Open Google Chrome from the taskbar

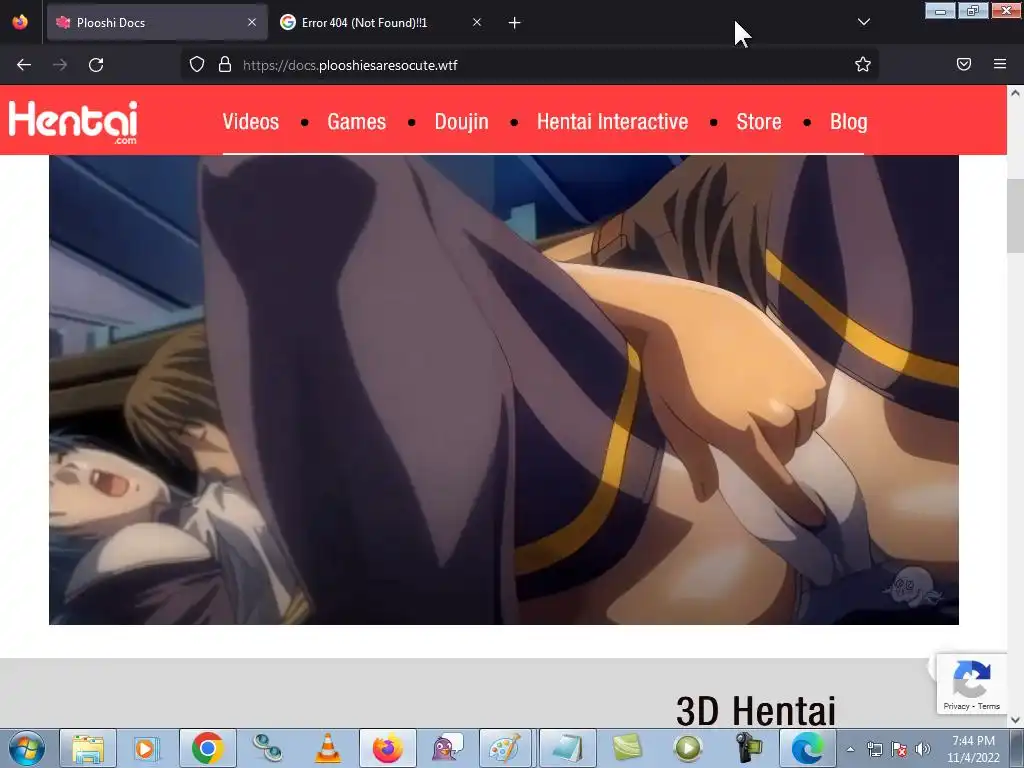click(208, 748)
